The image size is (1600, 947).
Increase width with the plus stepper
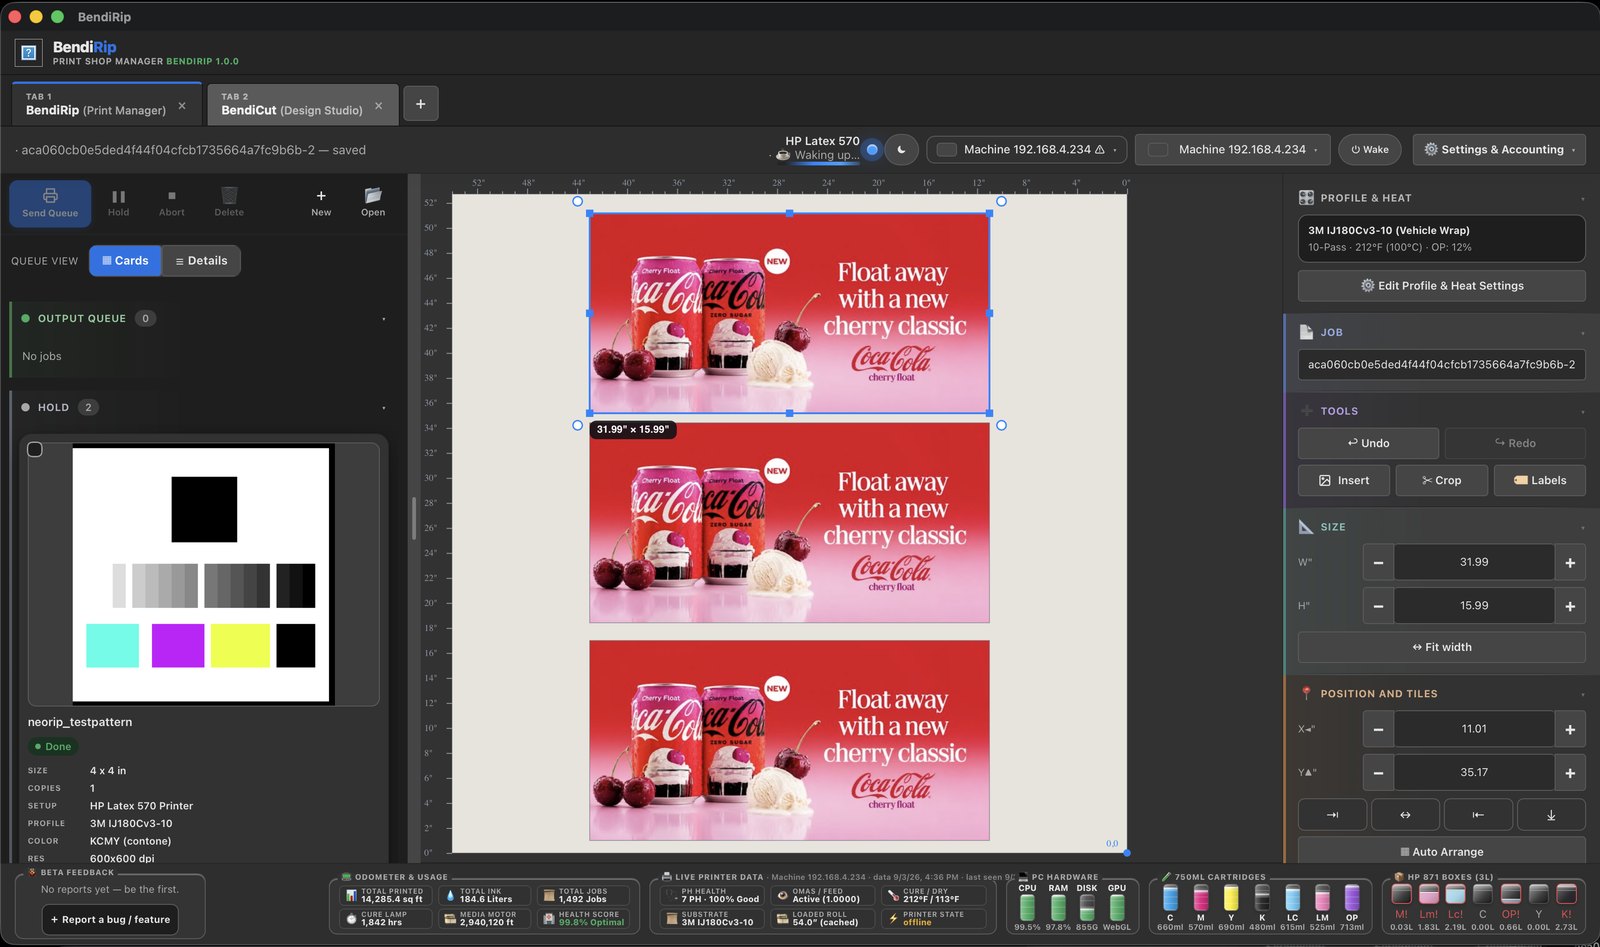tap(1570, 563)
